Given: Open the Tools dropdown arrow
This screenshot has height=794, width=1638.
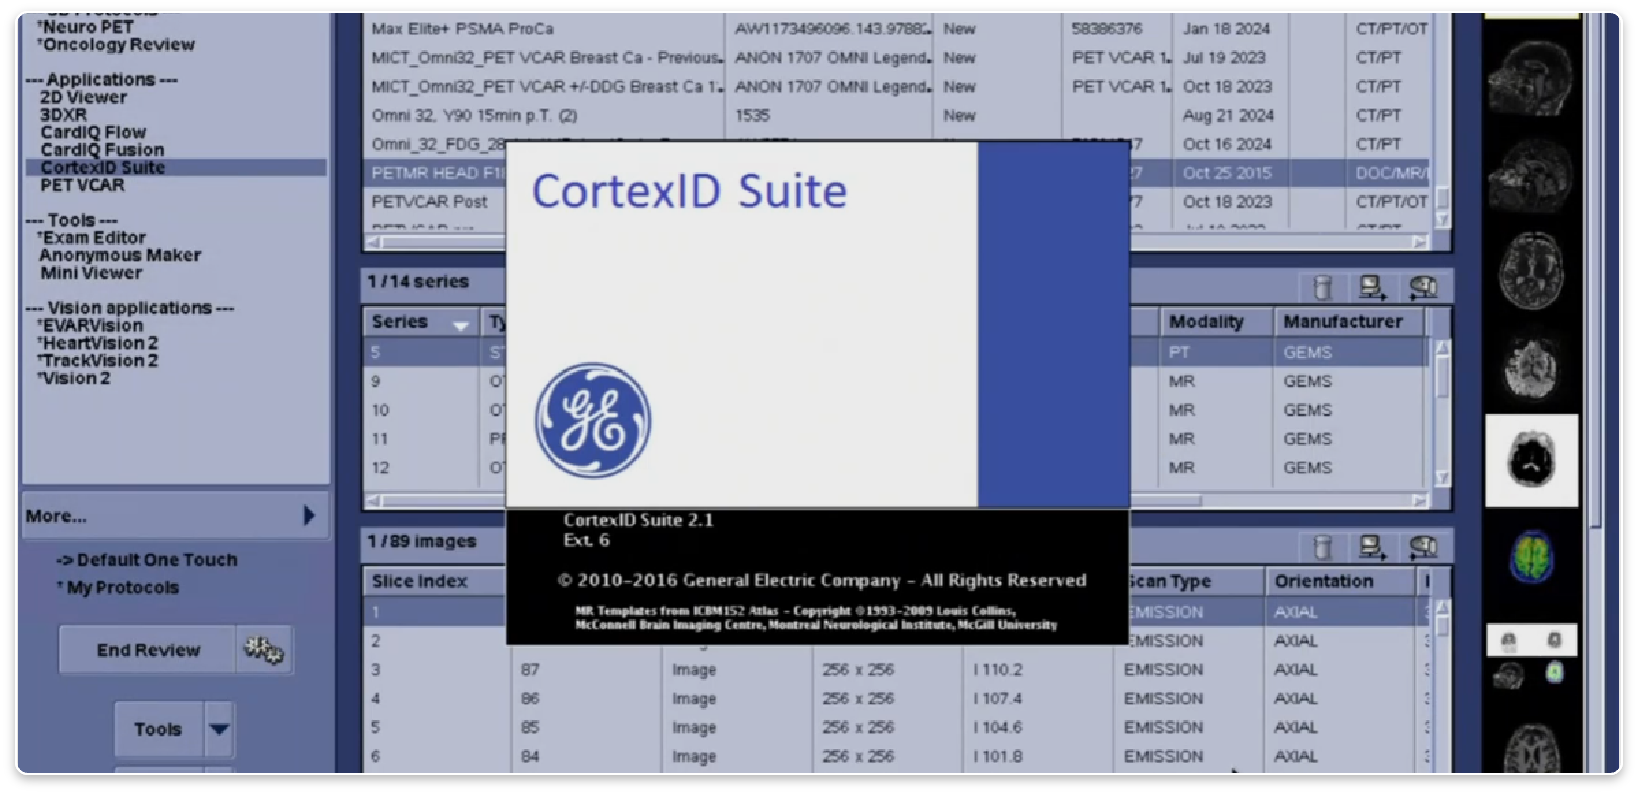Looking at the screenshot, I should tap(219, 729).
